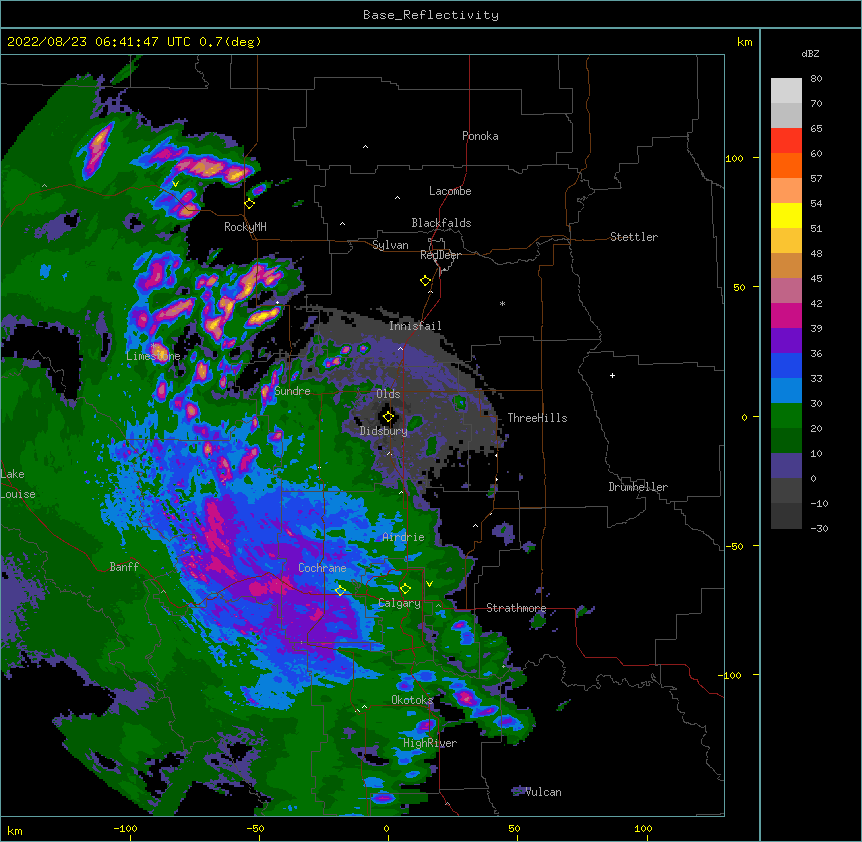Click the dBZ legend heading
This screenshot has width=862, height=842.
click(810, 54)
